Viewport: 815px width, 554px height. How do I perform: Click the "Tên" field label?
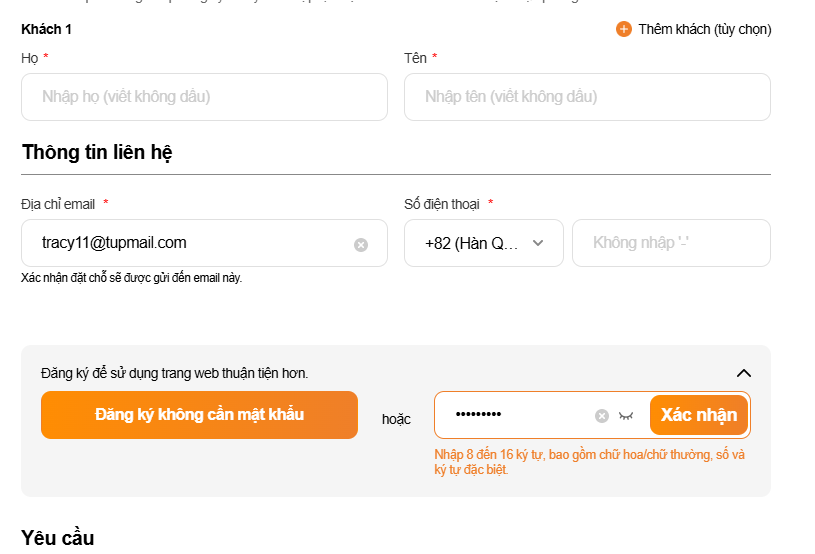415,58
